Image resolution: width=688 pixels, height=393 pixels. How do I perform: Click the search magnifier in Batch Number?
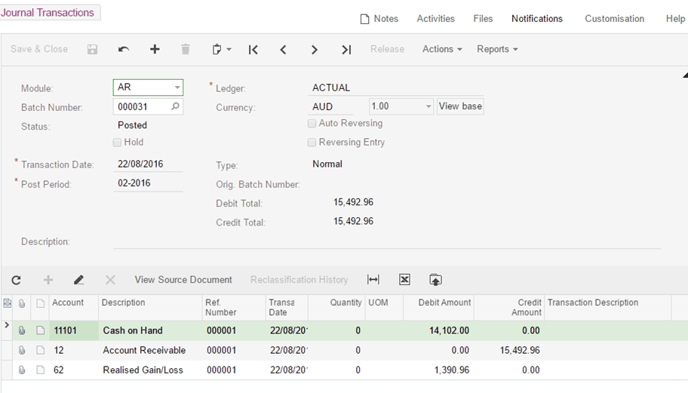click(175, 106)
